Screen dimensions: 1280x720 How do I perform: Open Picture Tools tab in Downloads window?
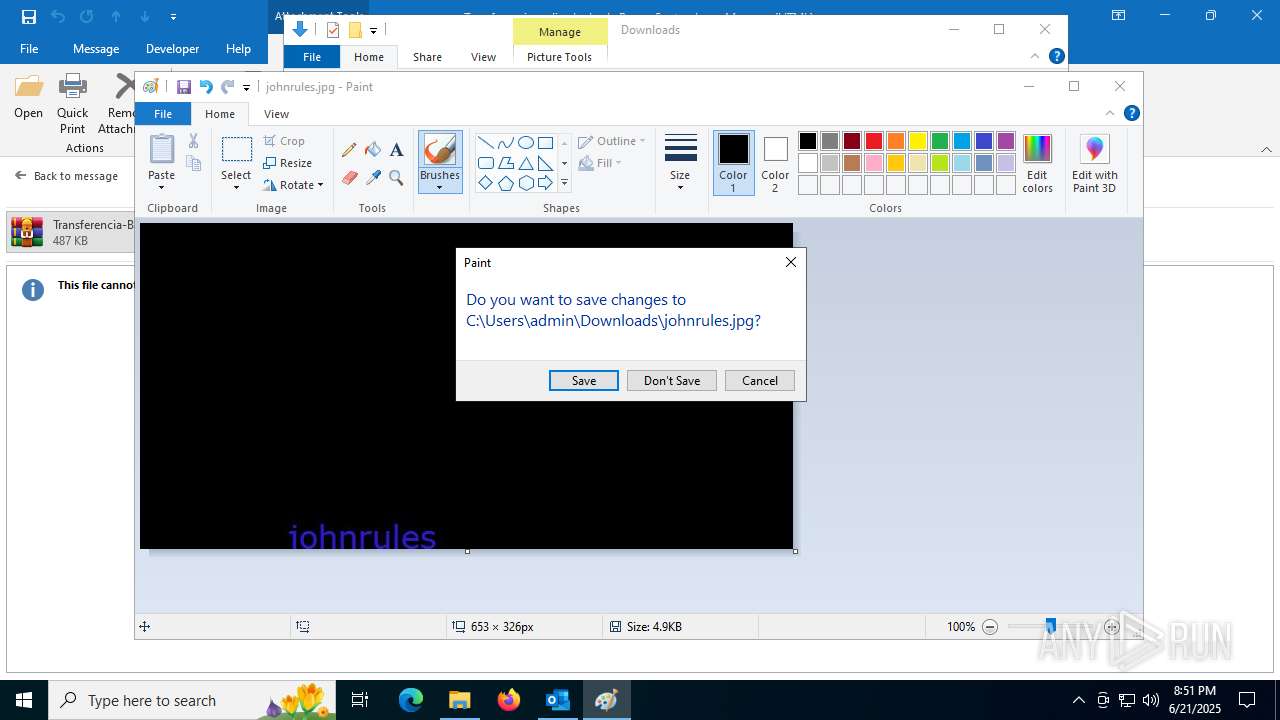560,57
